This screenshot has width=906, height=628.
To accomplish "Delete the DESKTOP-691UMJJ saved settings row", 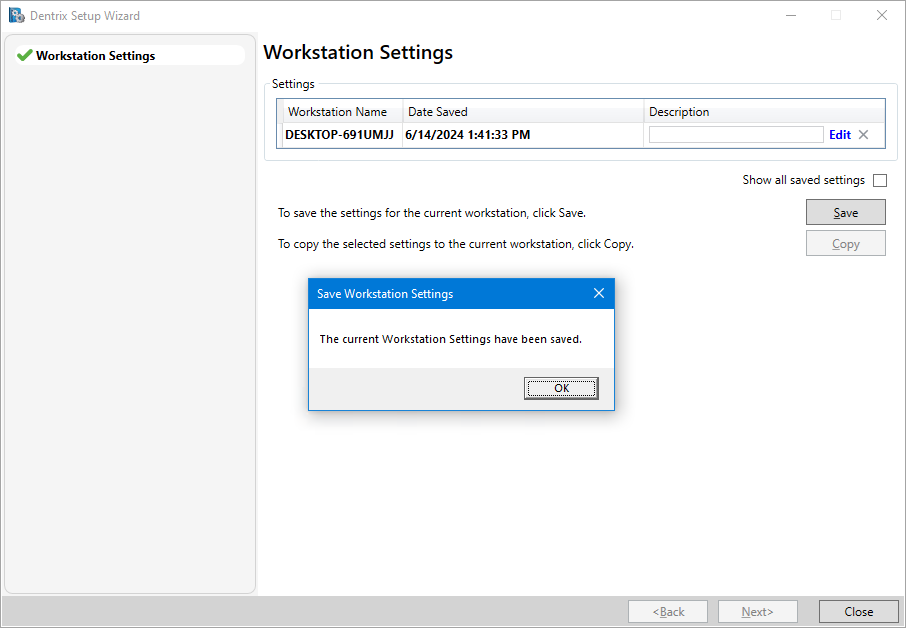I will pos(864,135).
